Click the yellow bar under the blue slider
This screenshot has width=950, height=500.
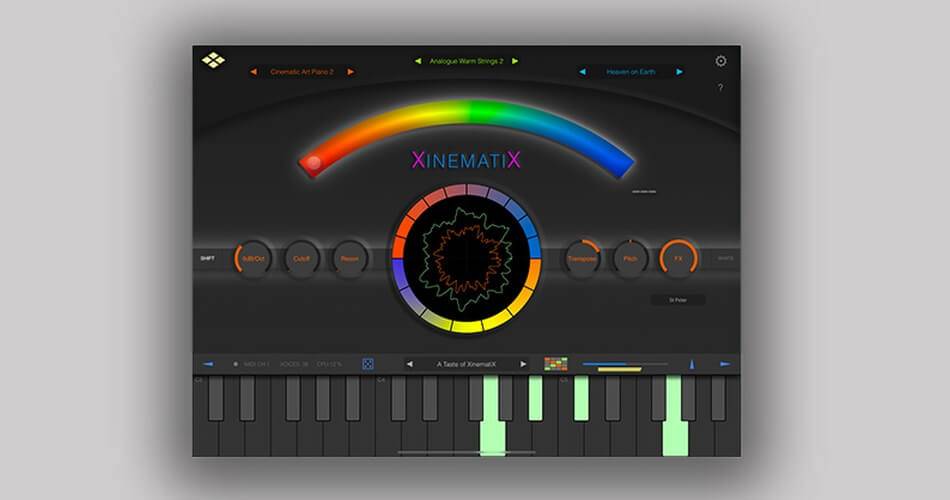620,369
